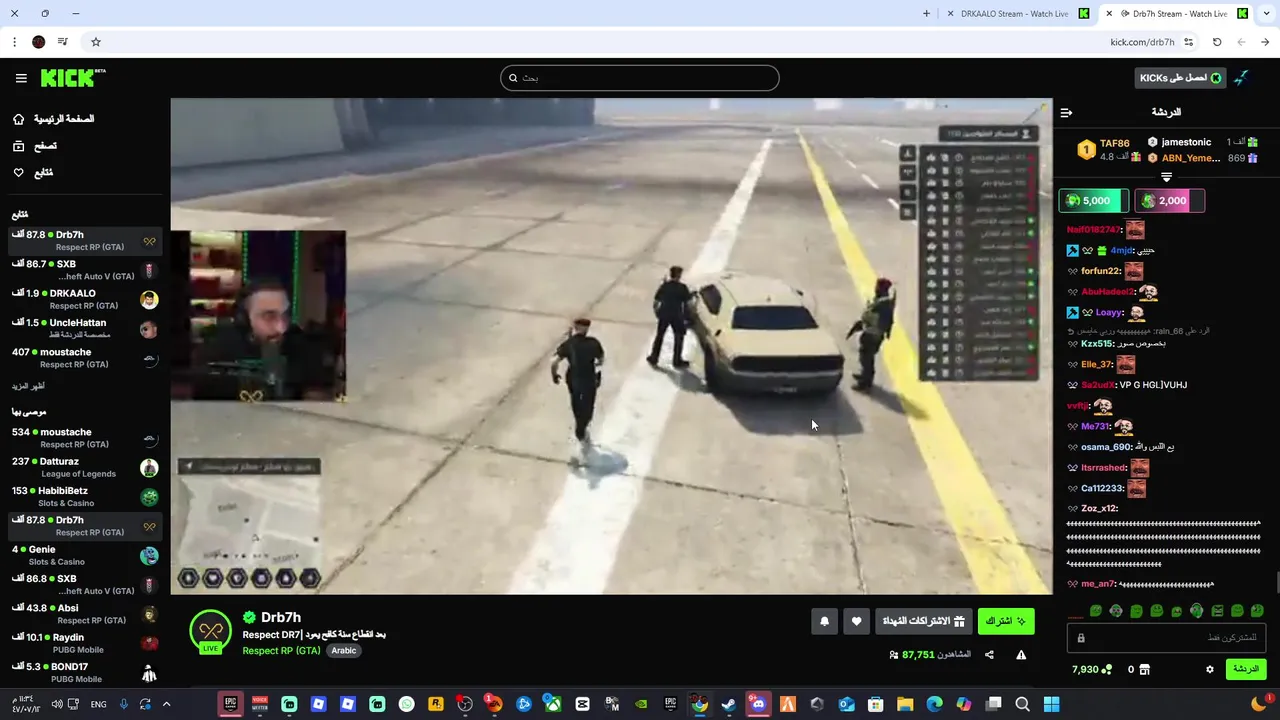Open Genie channel in recommended list

(85, 555)
